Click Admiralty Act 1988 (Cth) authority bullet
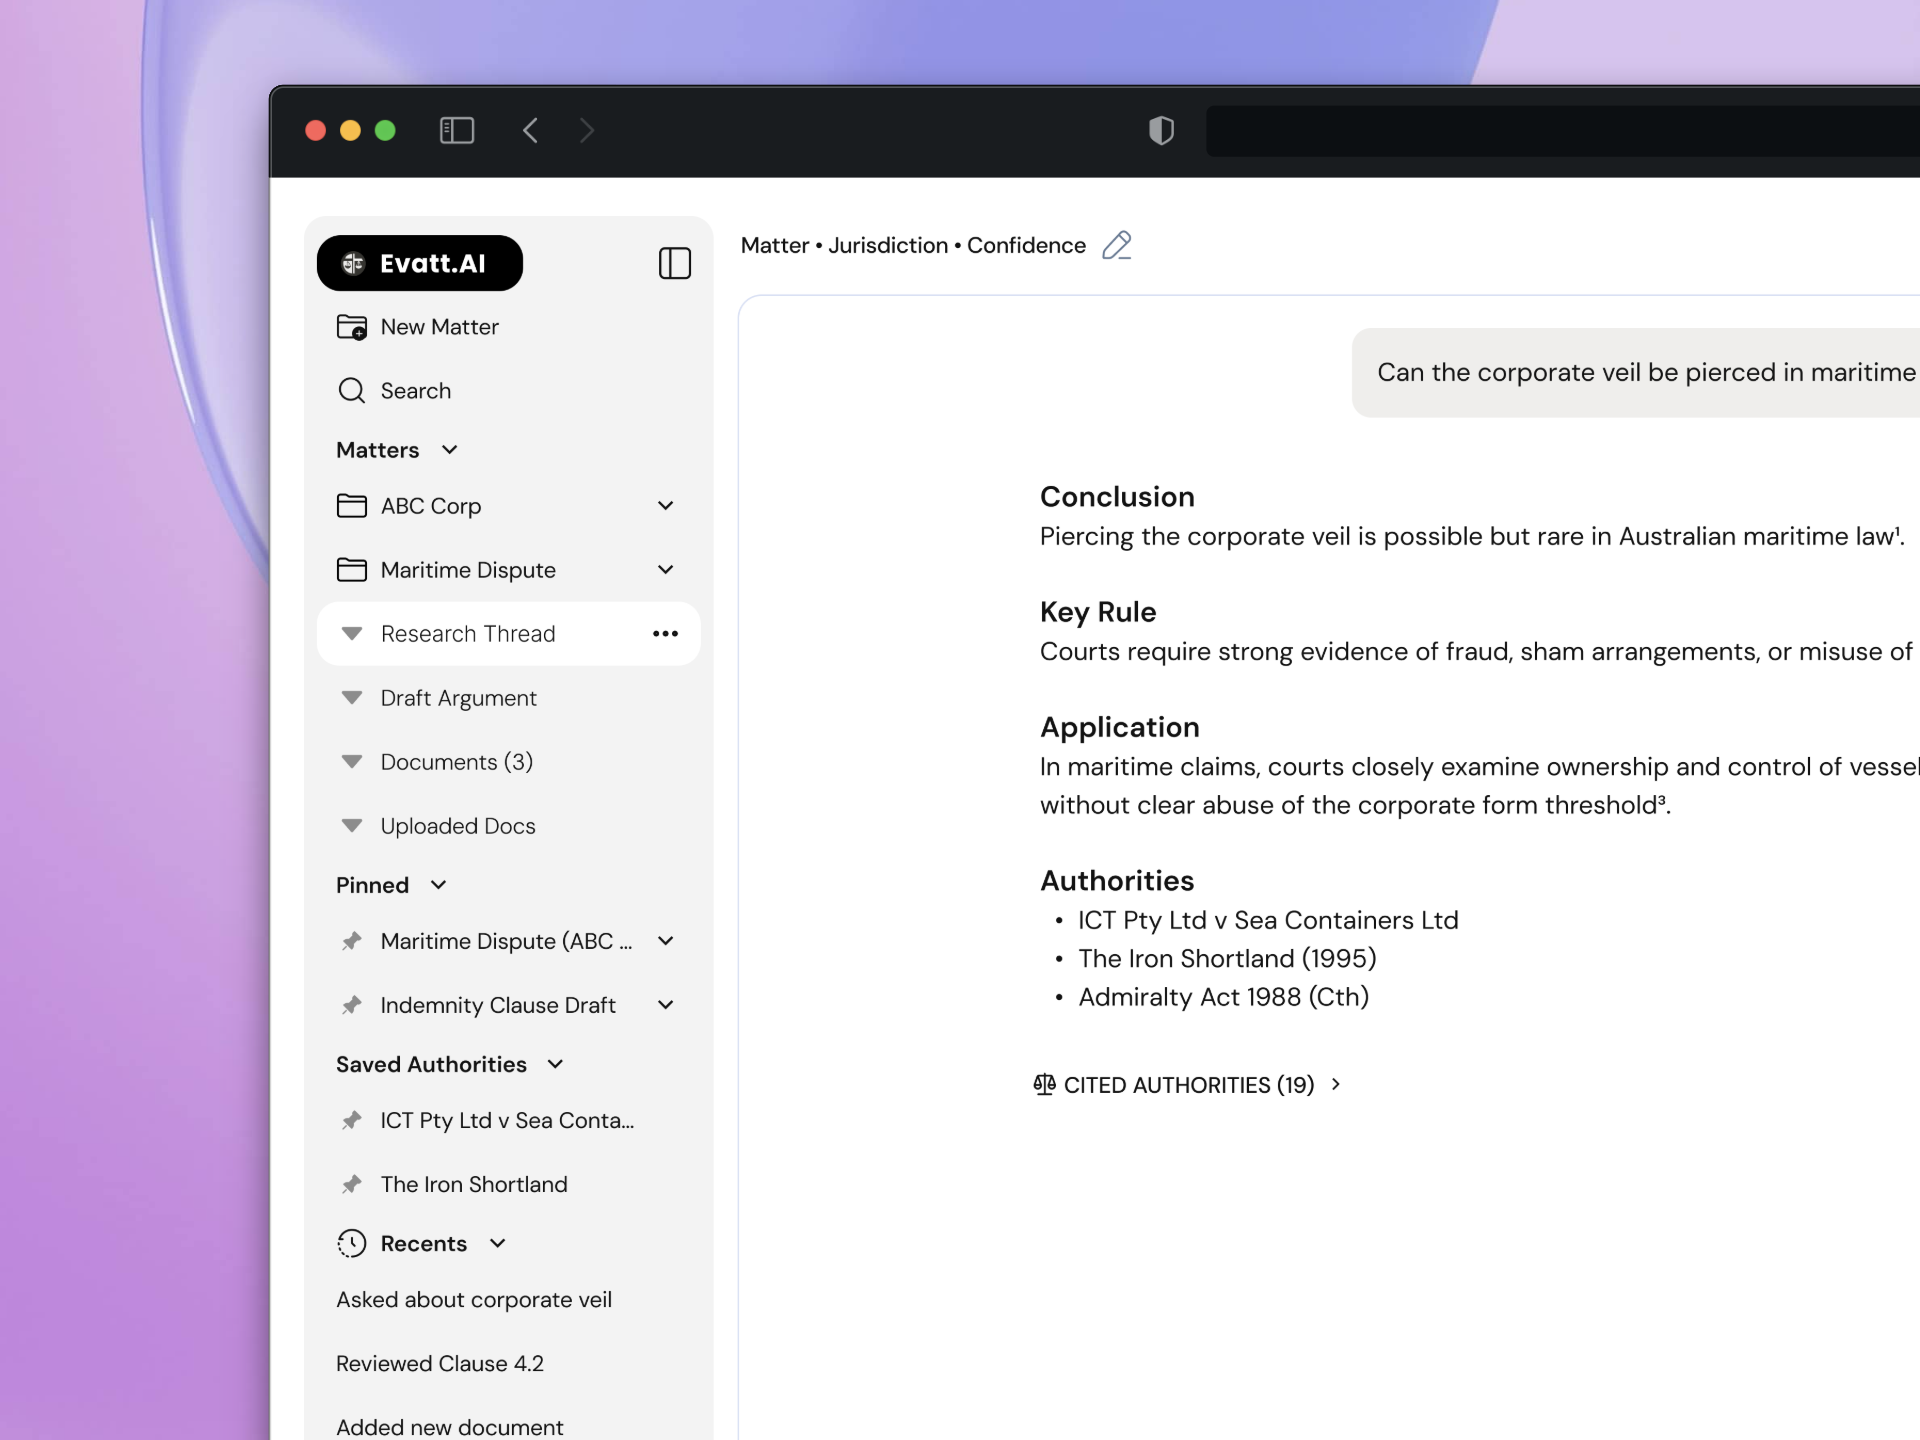1920x1440 pixels. pos(1223,997)
